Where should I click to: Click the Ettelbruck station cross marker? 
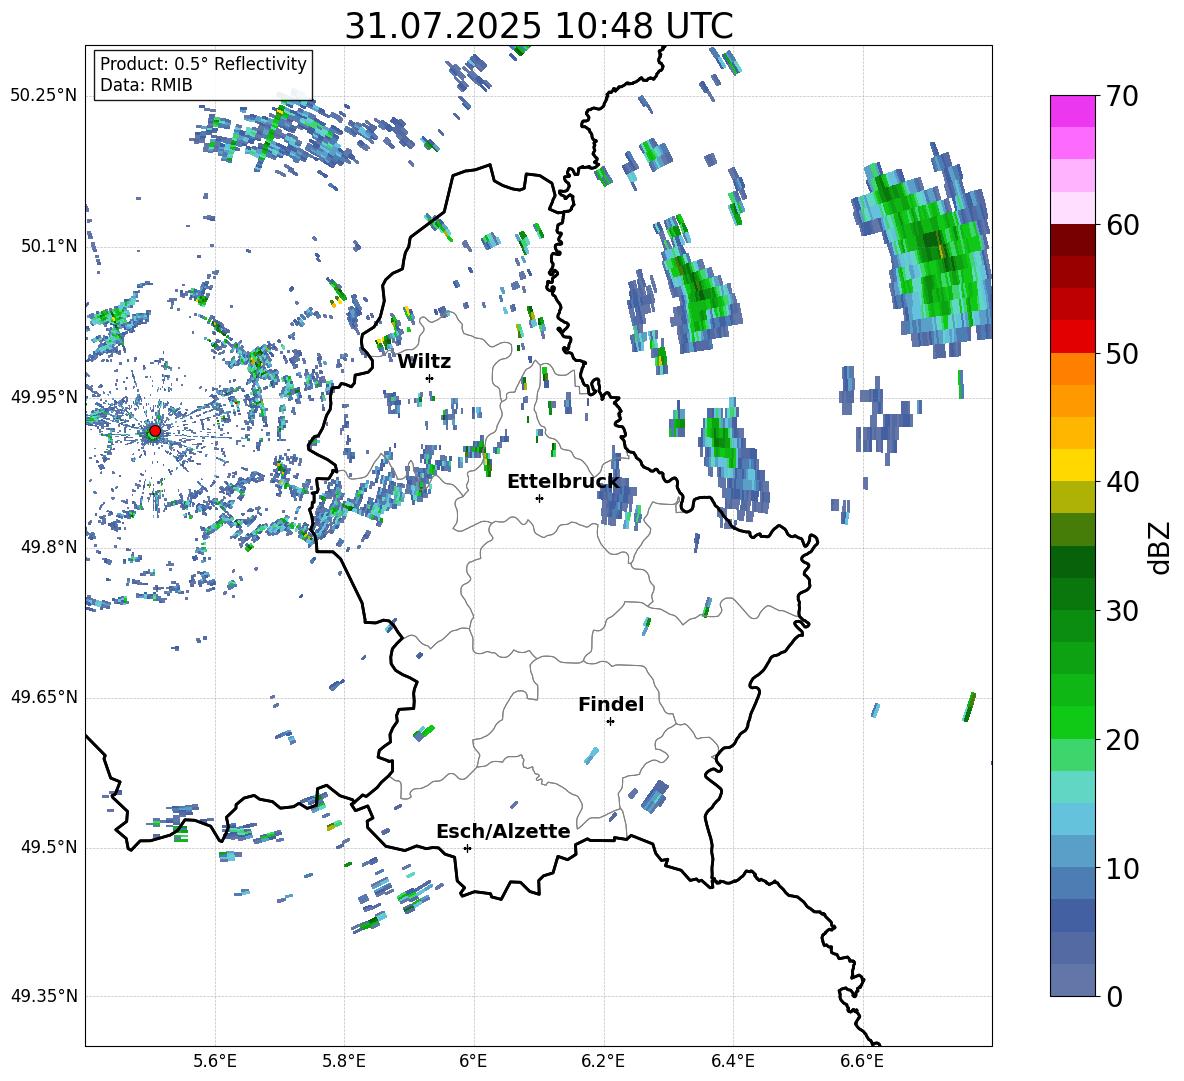coord(539,498)
